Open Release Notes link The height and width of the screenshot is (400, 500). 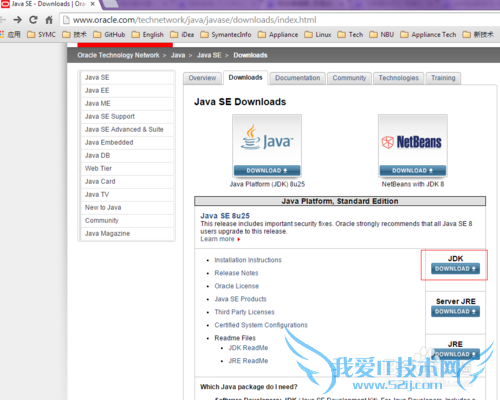click(x=236, y=273)
